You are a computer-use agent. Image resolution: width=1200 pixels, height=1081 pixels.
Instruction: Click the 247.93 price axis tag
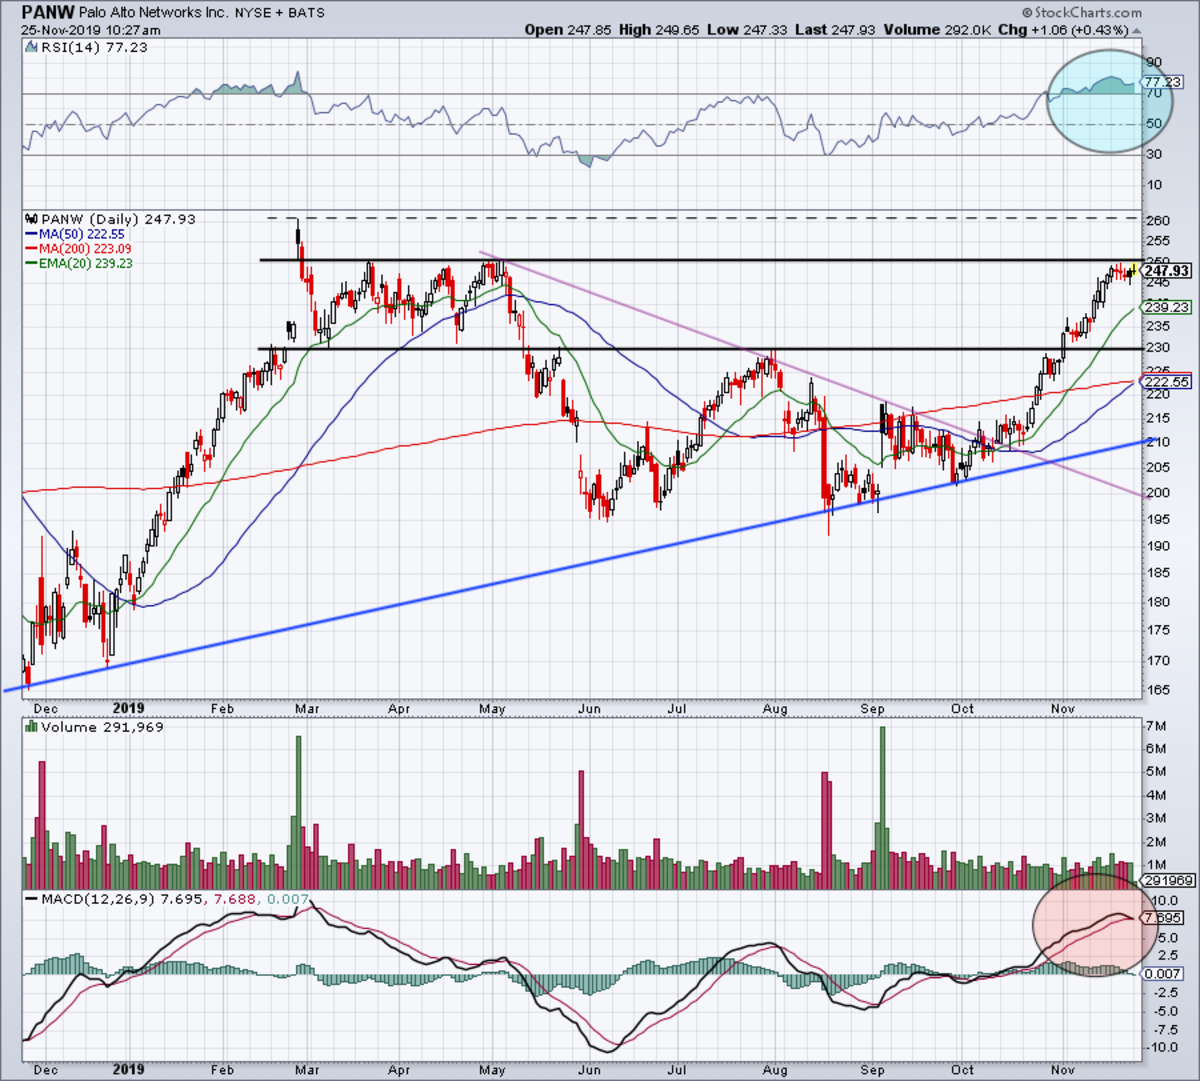tap(1167, 271)
